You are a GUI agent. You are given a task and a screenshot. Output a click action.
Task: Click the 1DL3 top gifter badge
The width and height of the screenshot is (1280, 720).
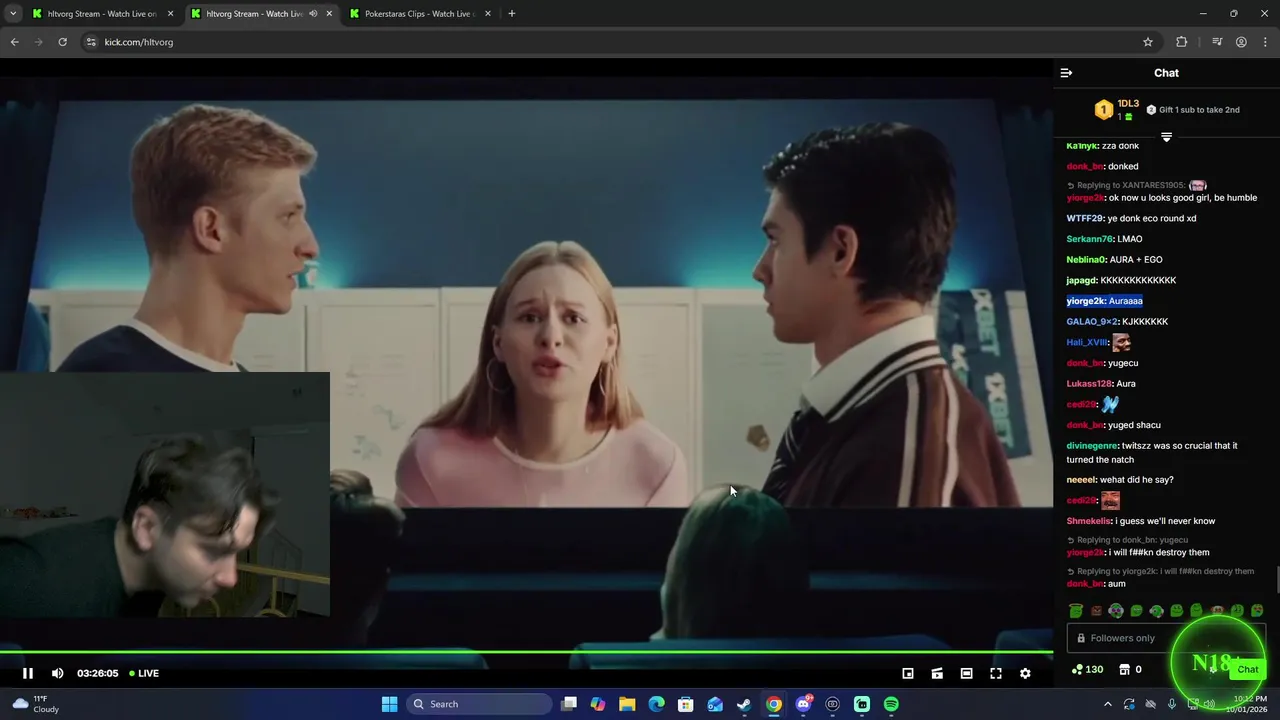(1117, 110)
